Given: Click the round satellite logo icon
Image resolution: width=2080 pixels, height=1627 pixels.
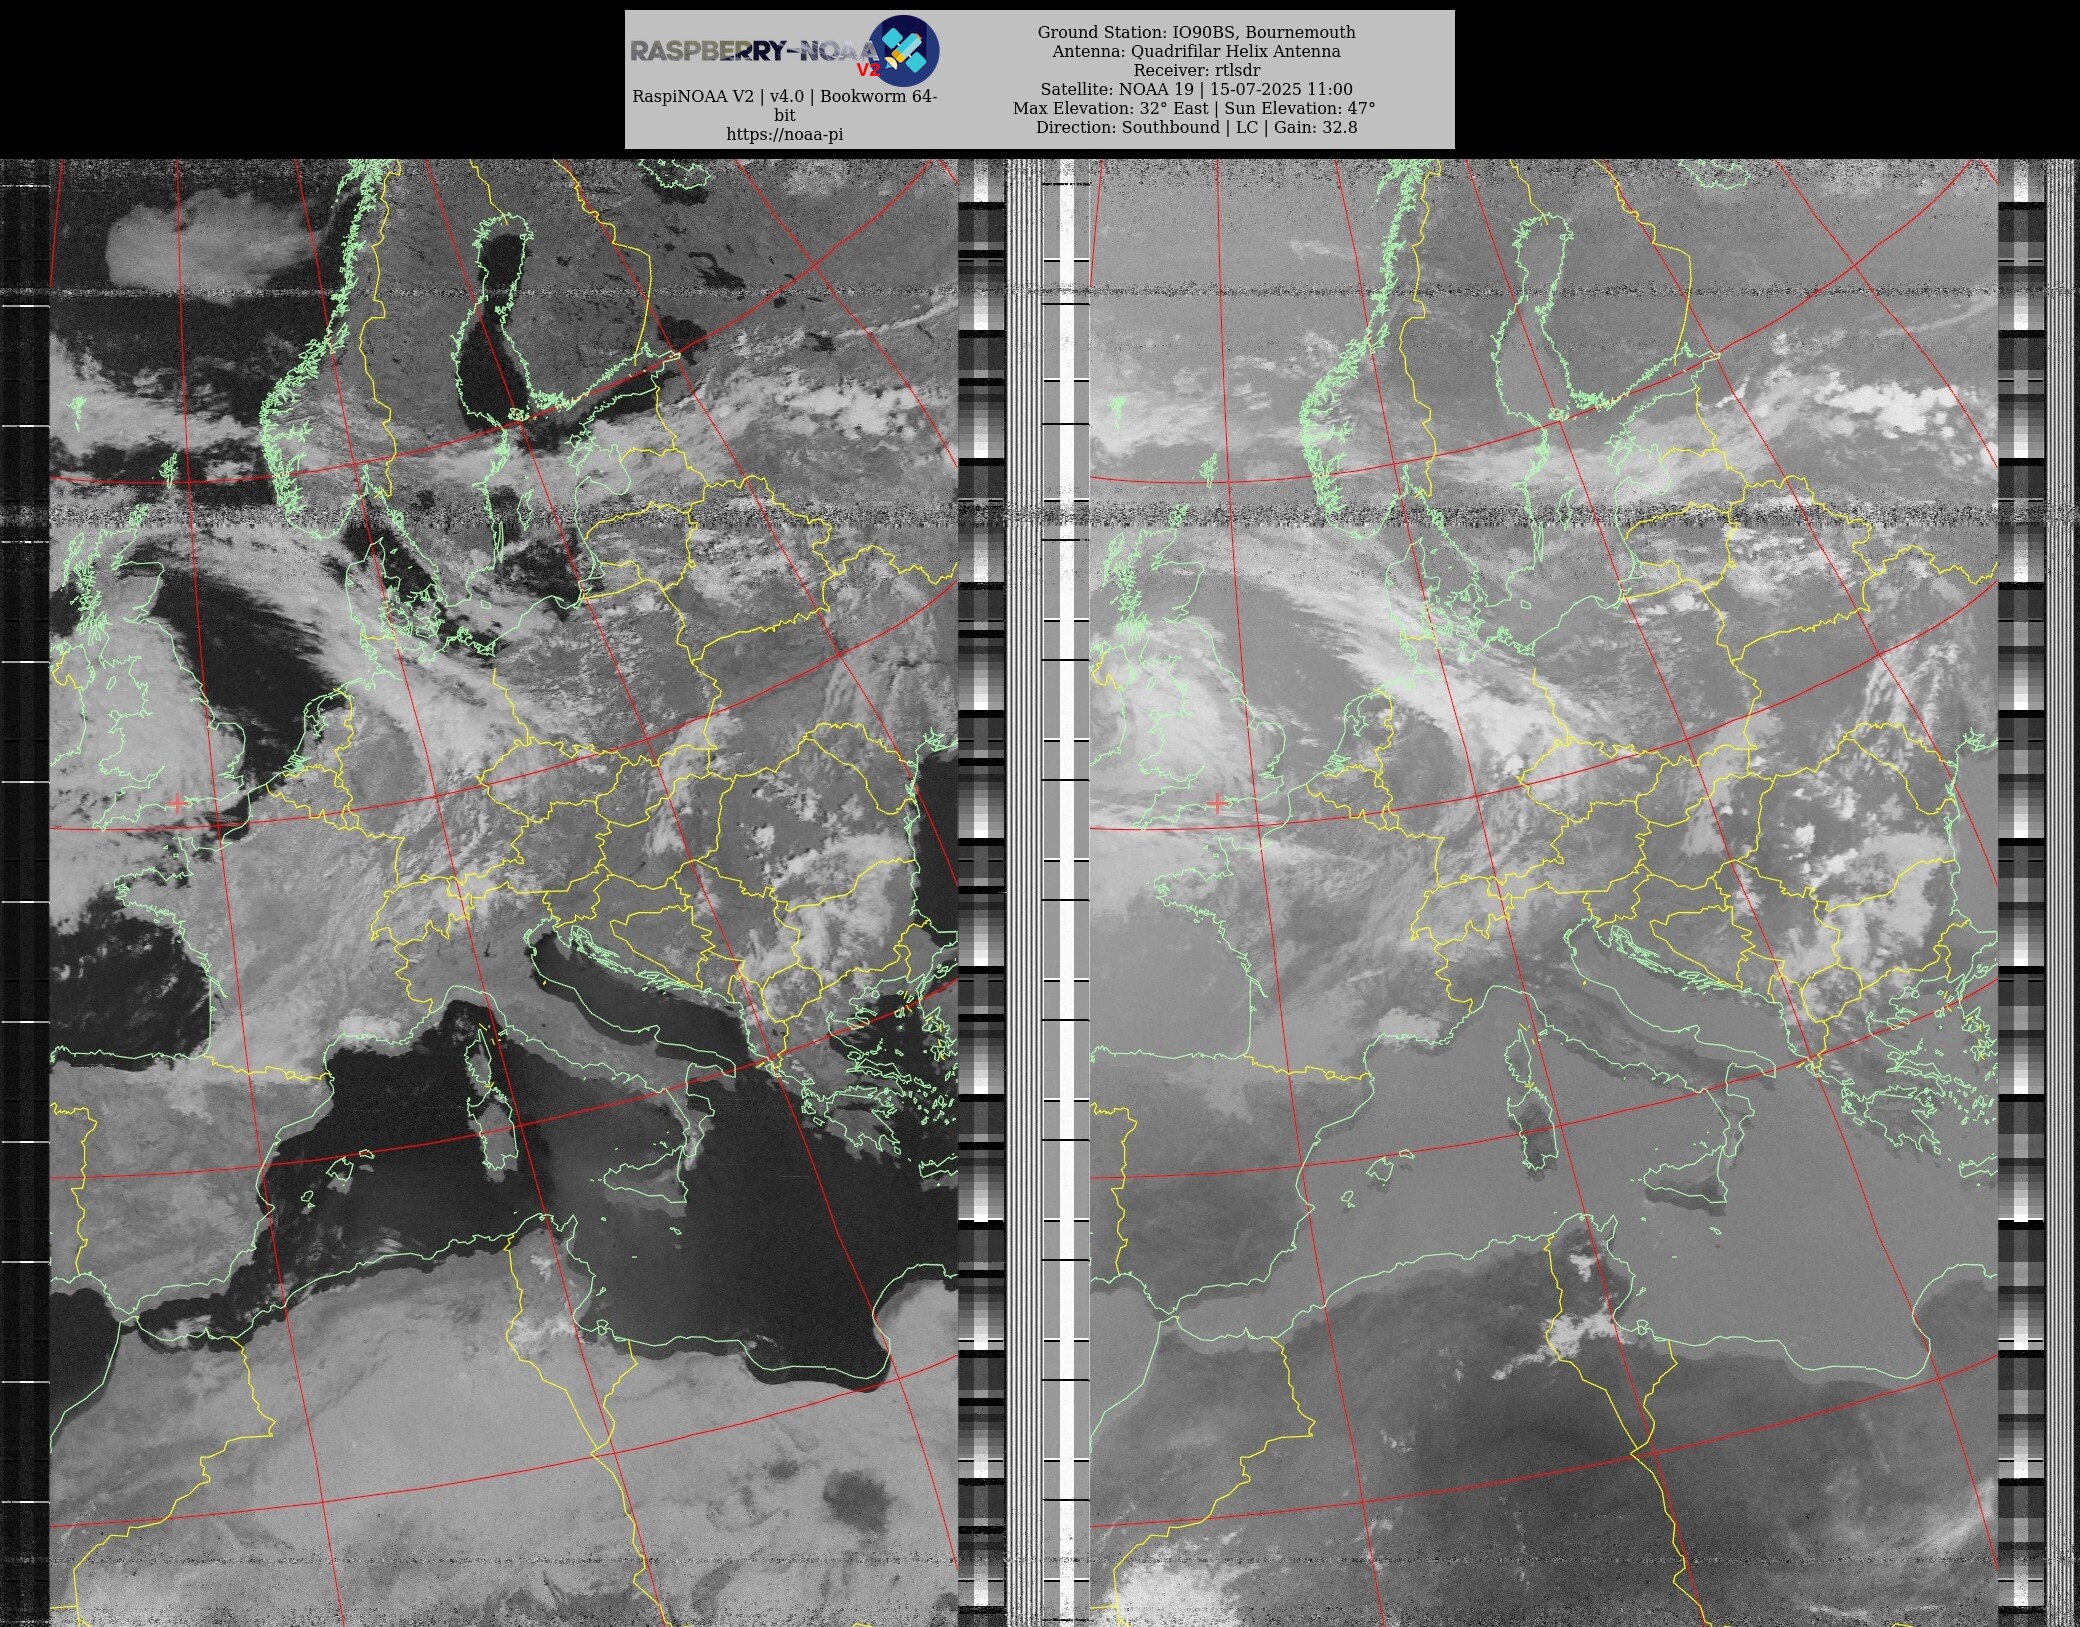Looking at the screenshot, I should 903,50.
